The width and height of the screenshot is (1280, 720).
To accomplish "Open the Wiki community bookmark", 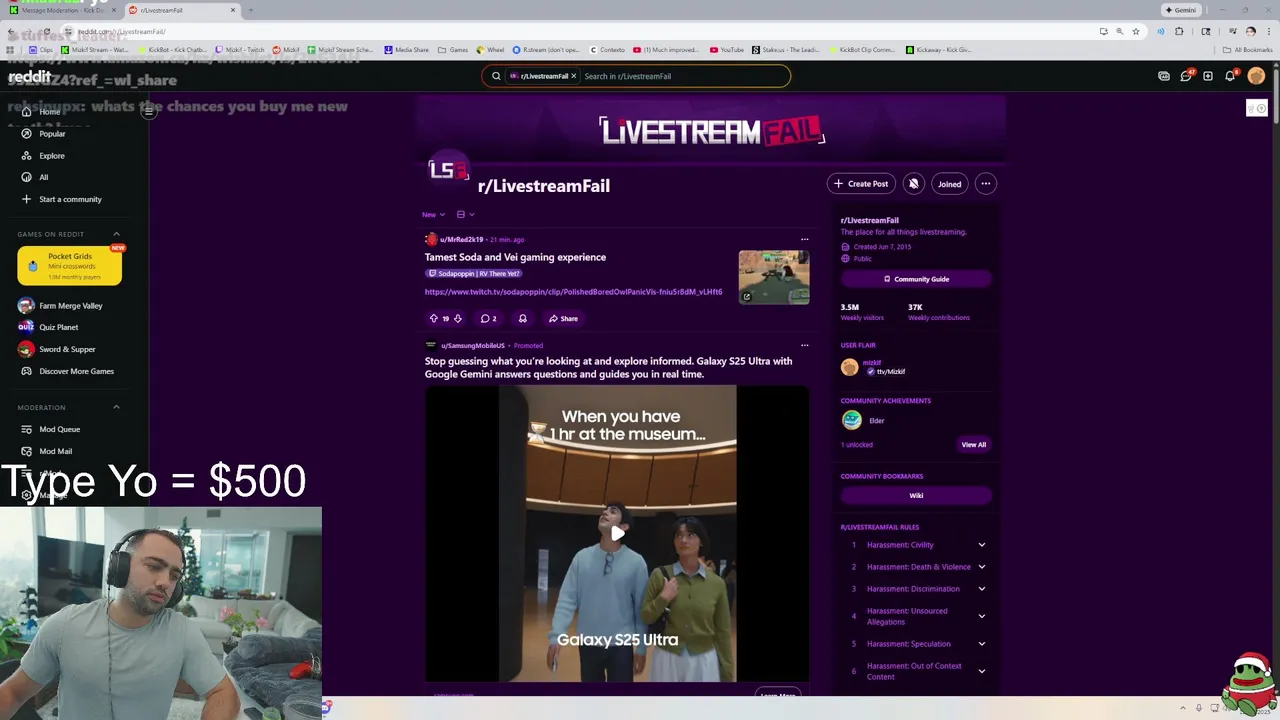I will pyautogui.click(x=916, y=496).
